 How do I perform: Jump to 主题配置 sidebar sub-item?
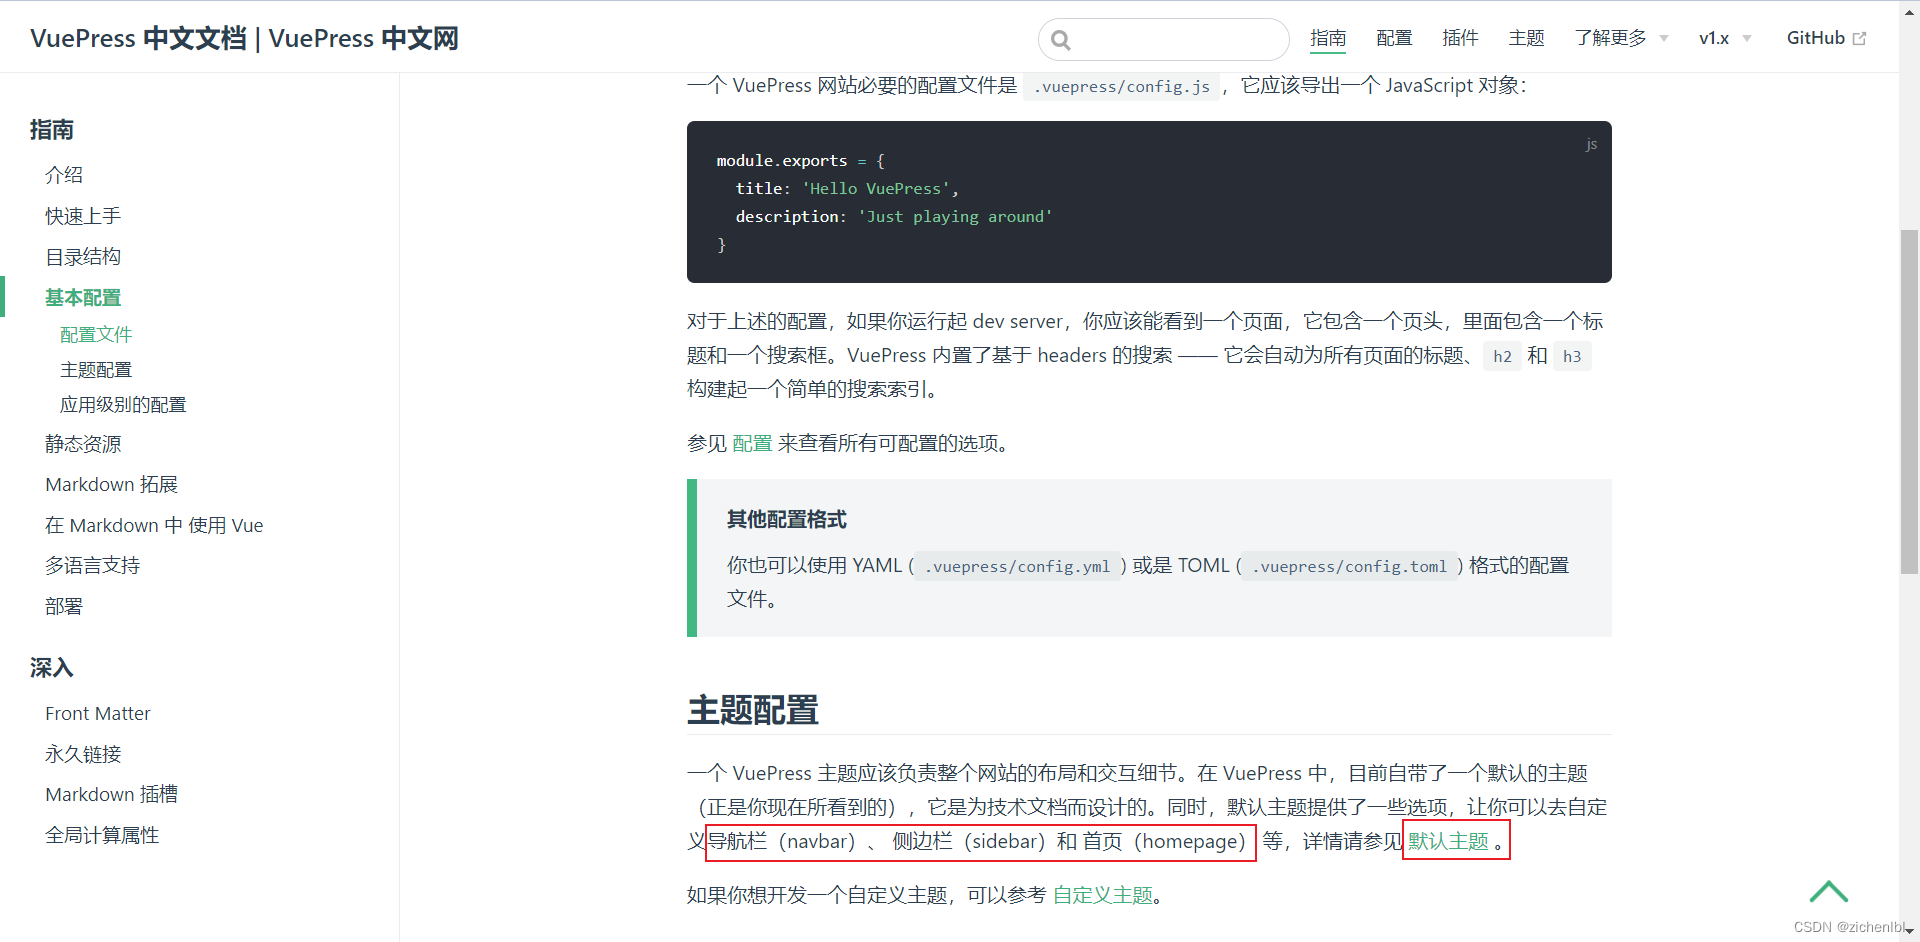[96, 370]
